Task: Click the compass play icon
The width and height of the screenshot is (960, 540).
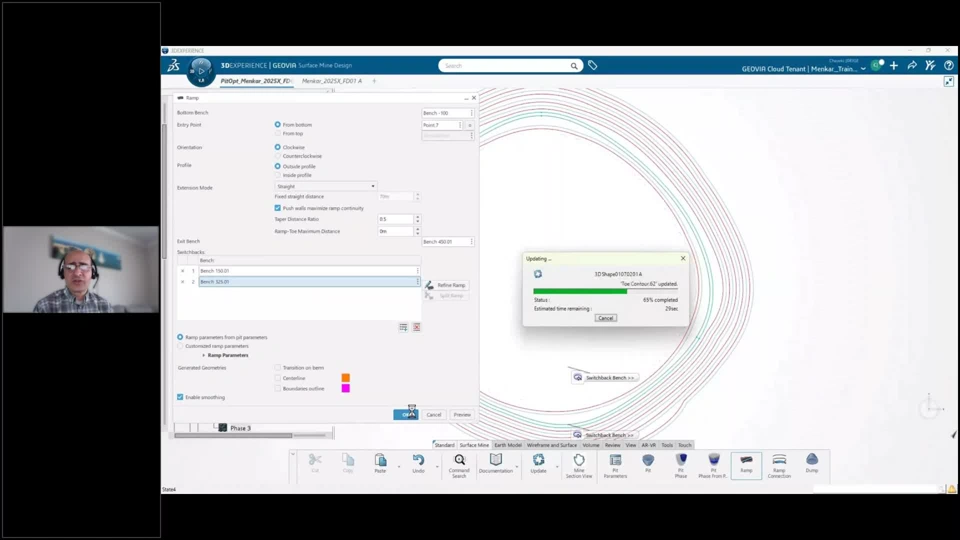Action: coord(201,71)
